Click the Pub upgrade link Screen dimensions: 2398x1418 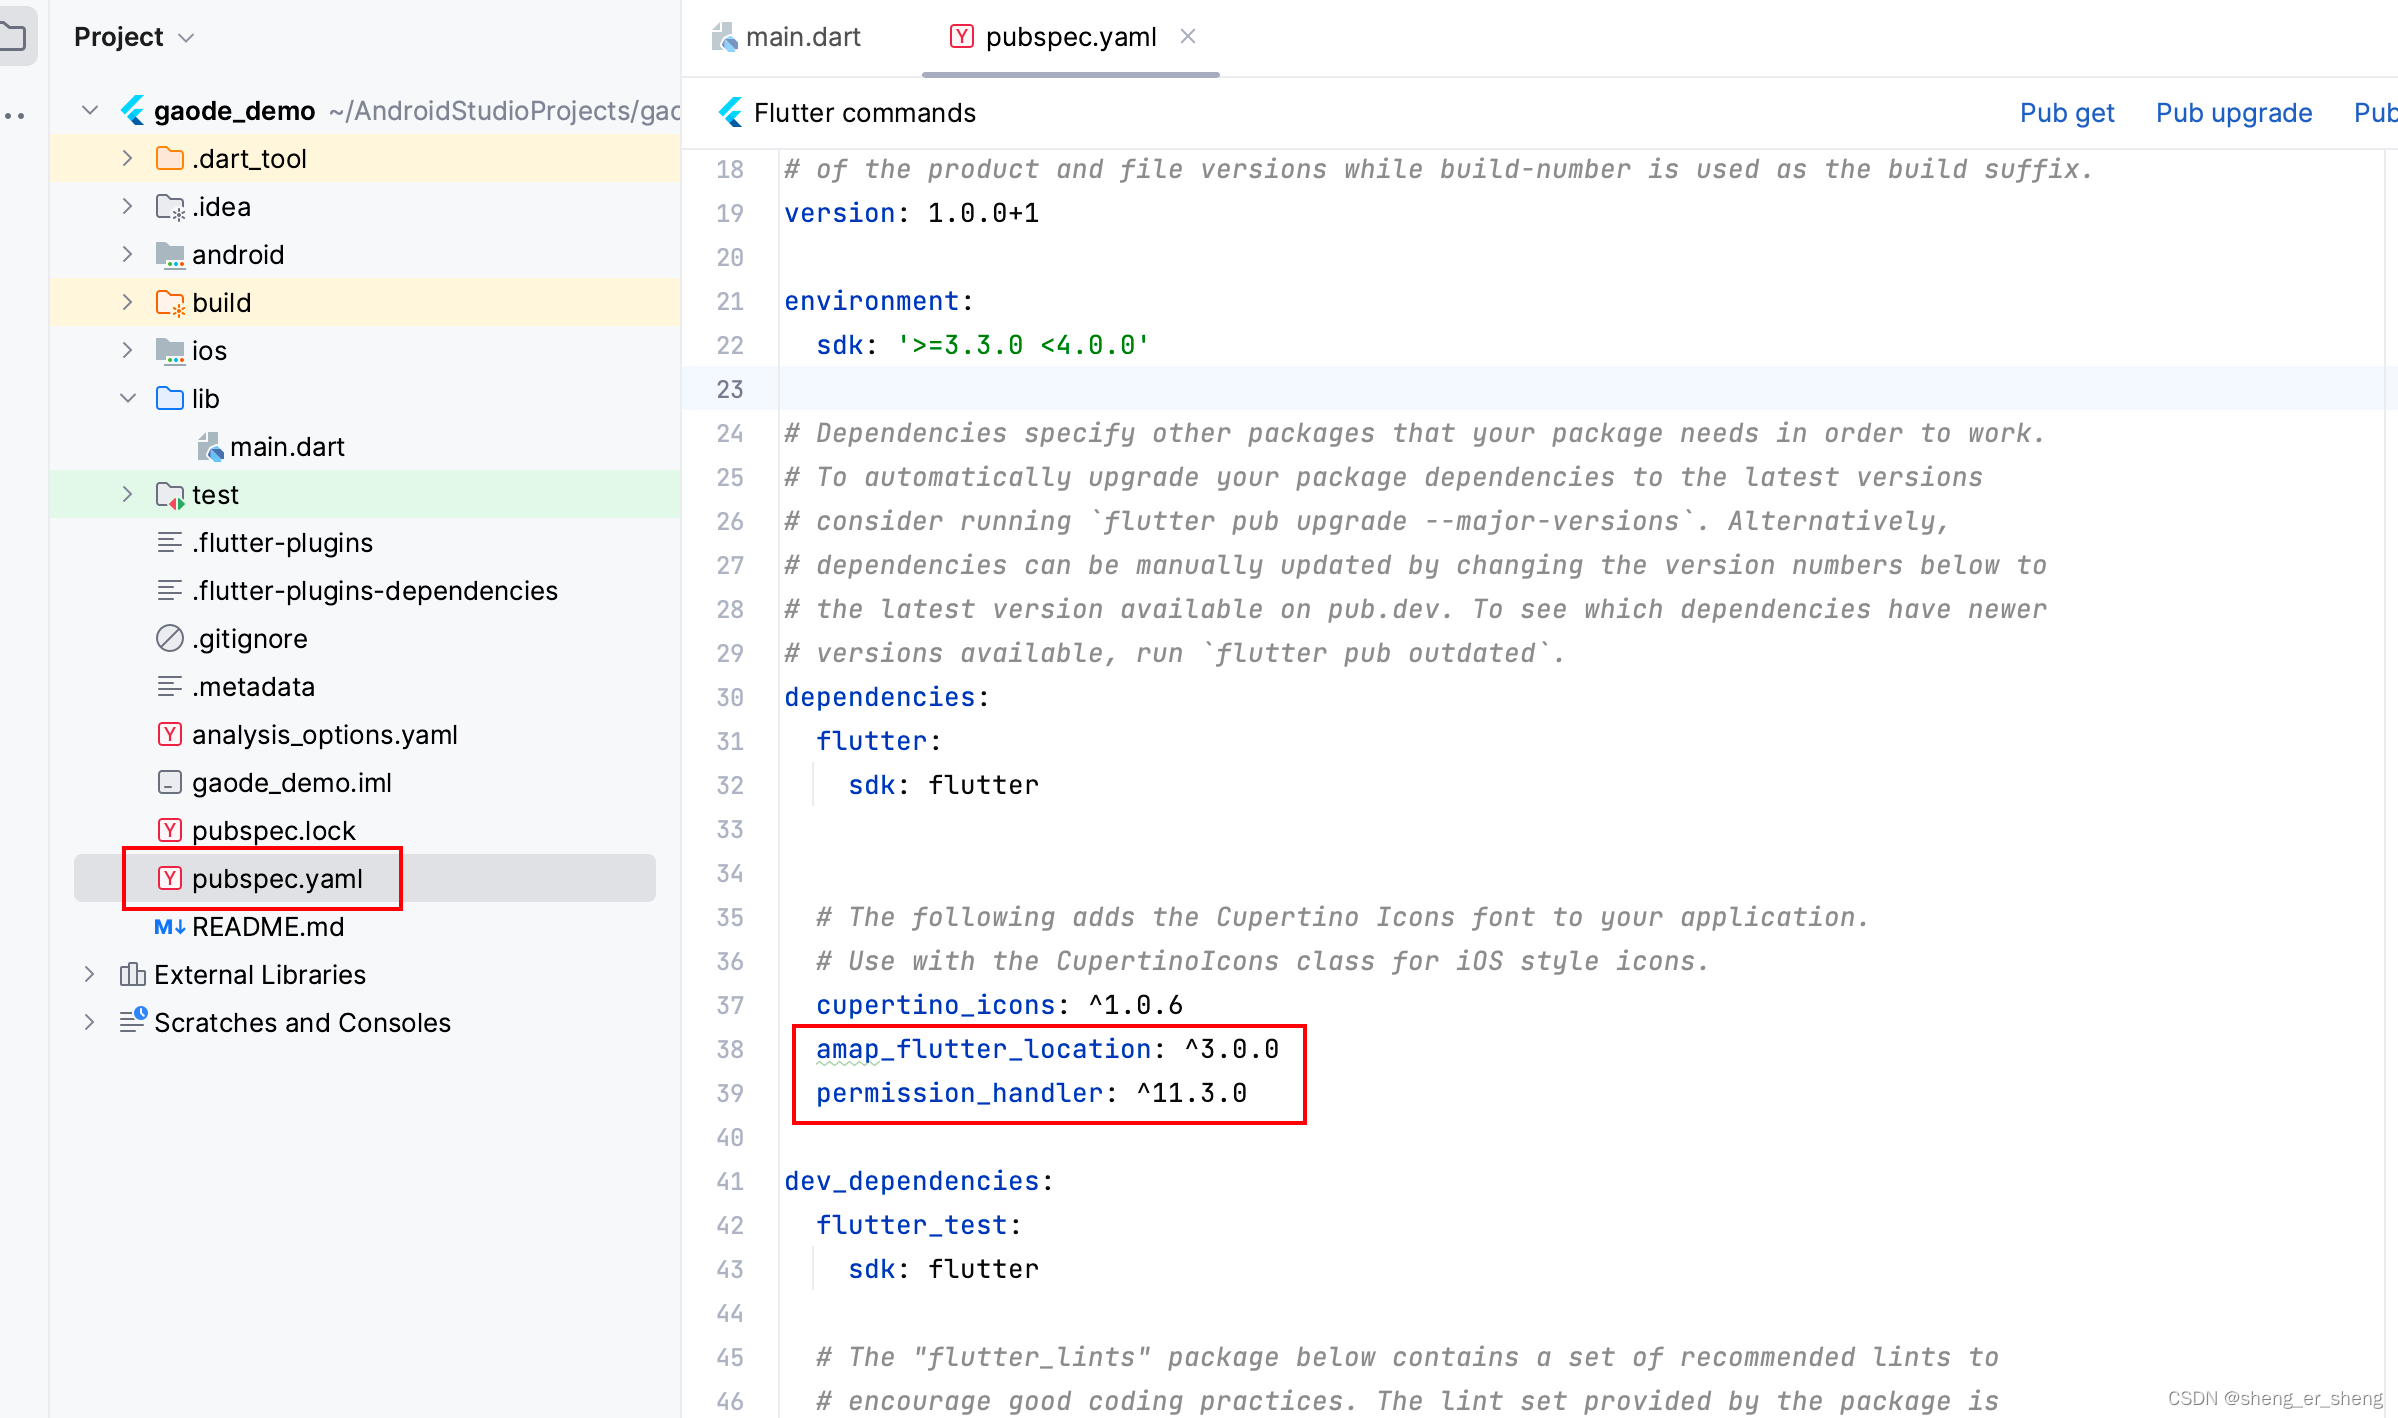(x=2233, y=113)
